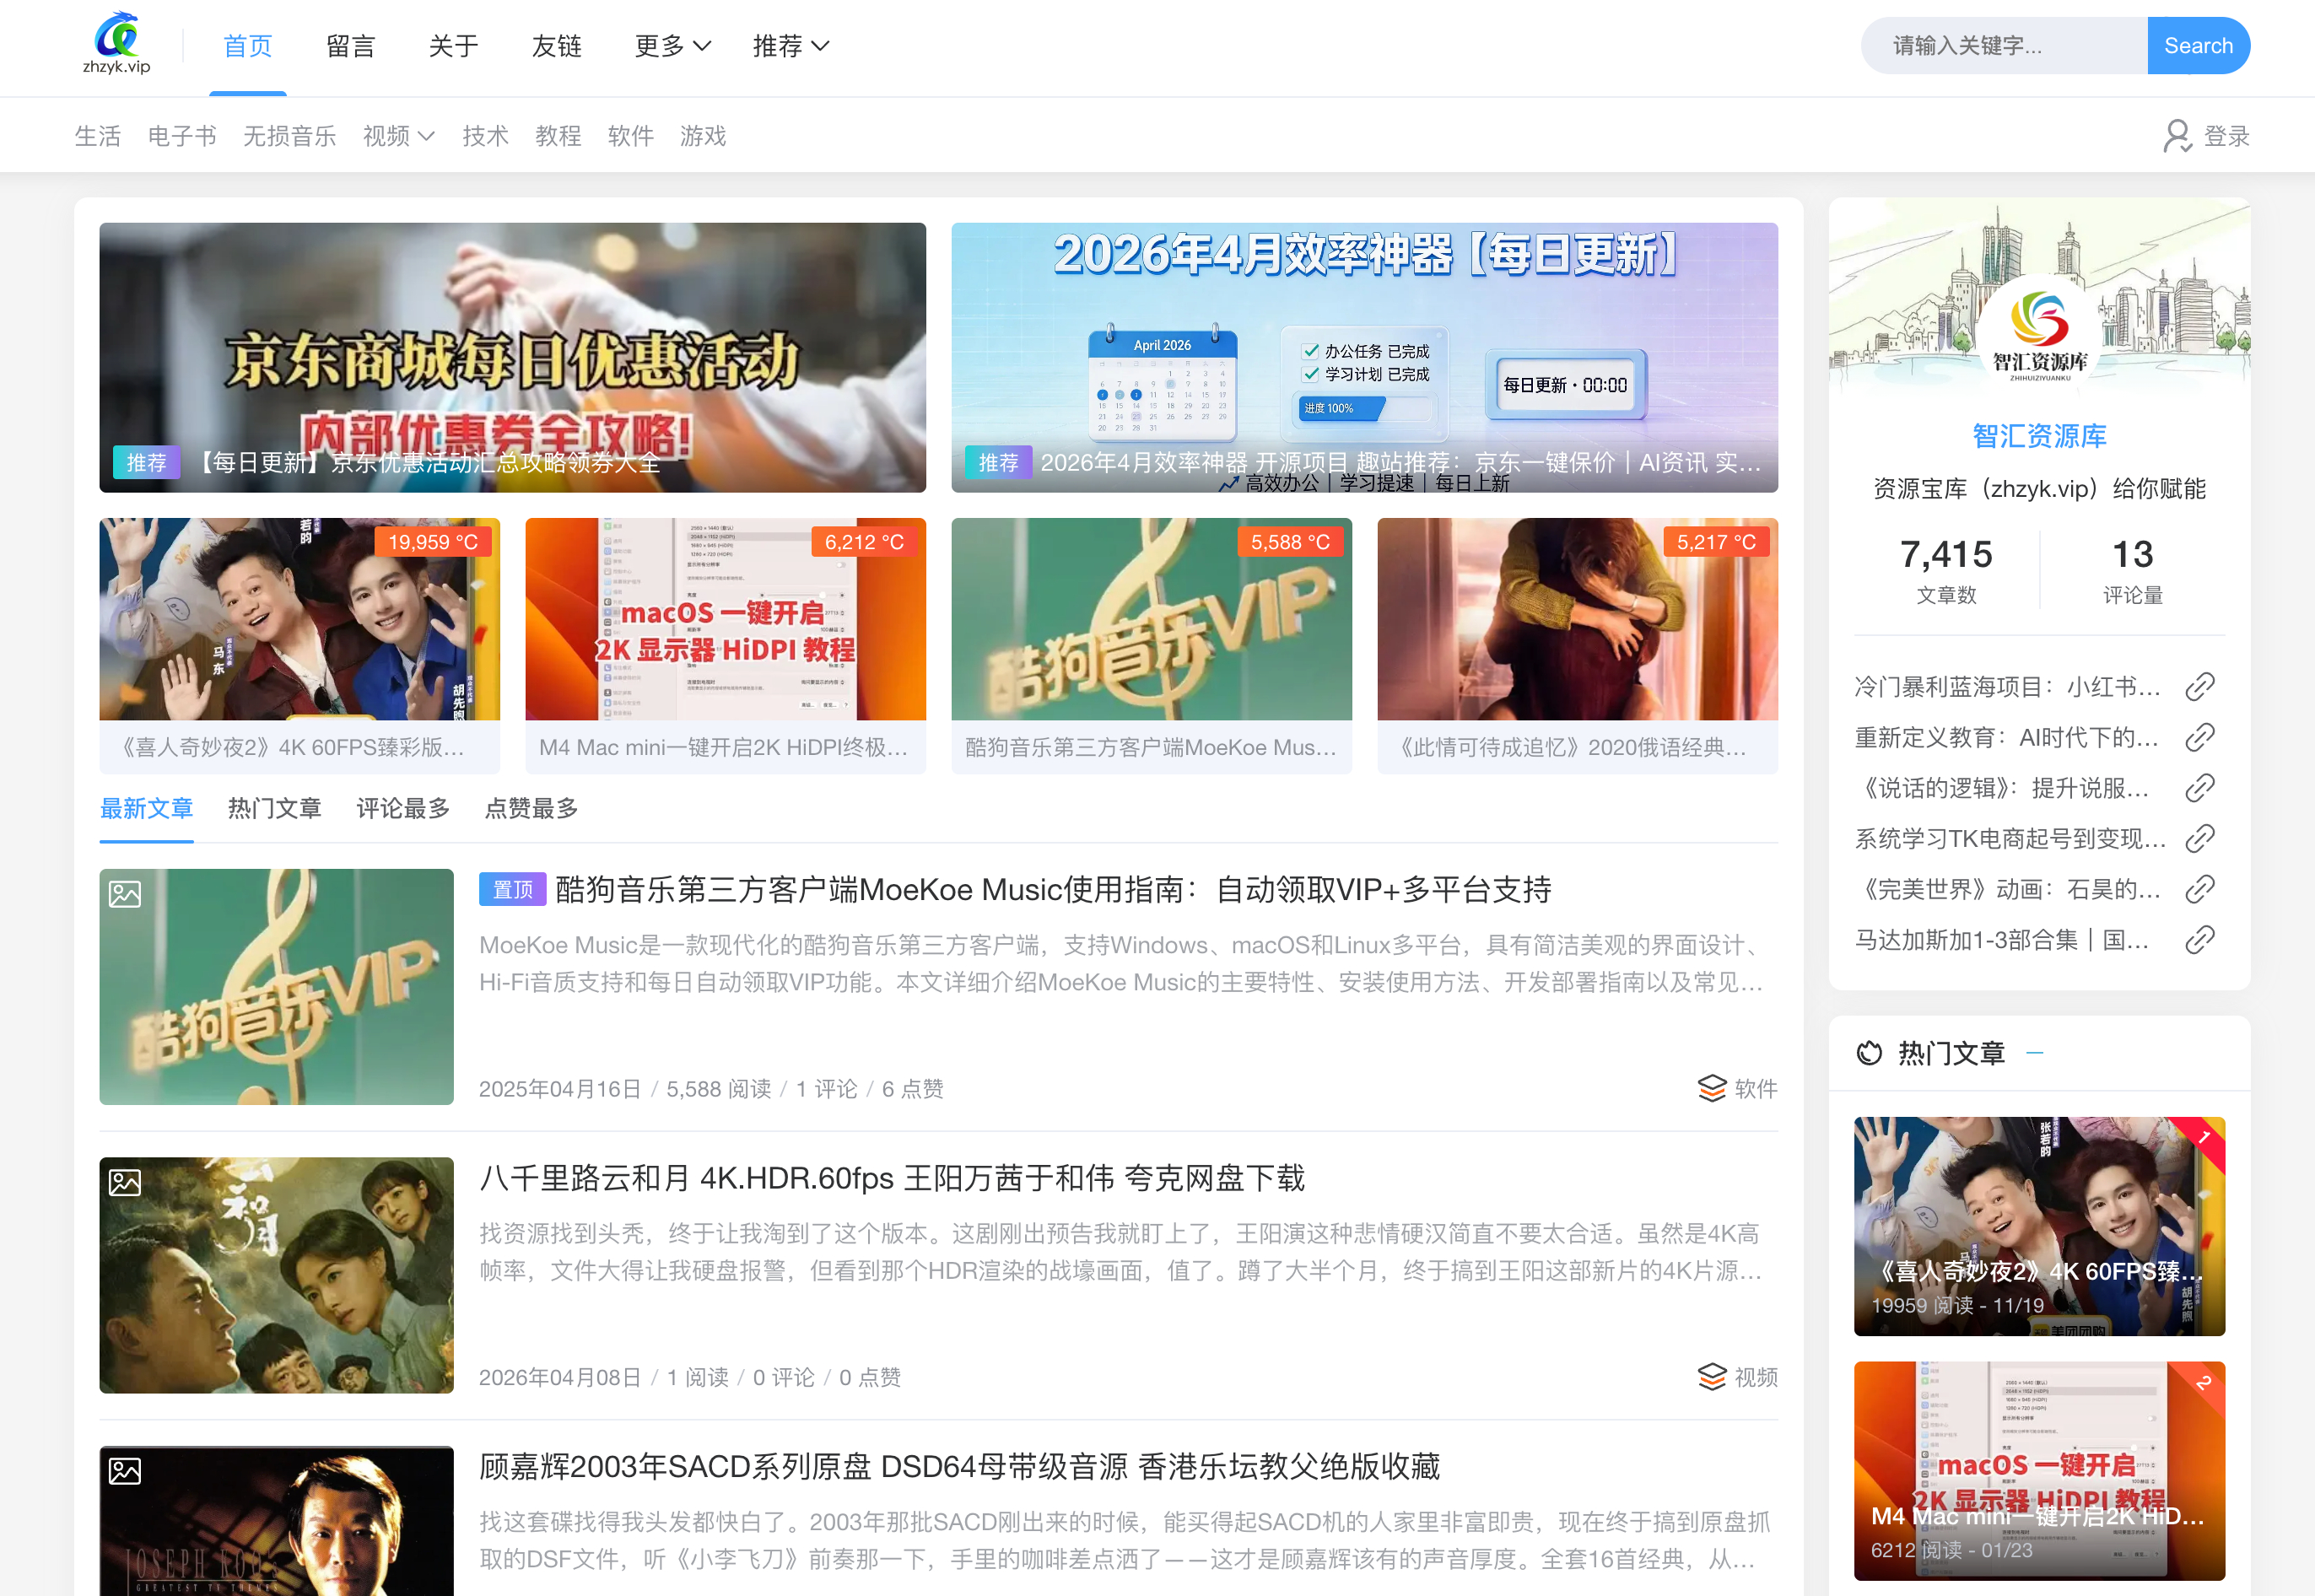Open the 留言 menu item
The image size is (2315, 1596).
[x=350, y=46]
